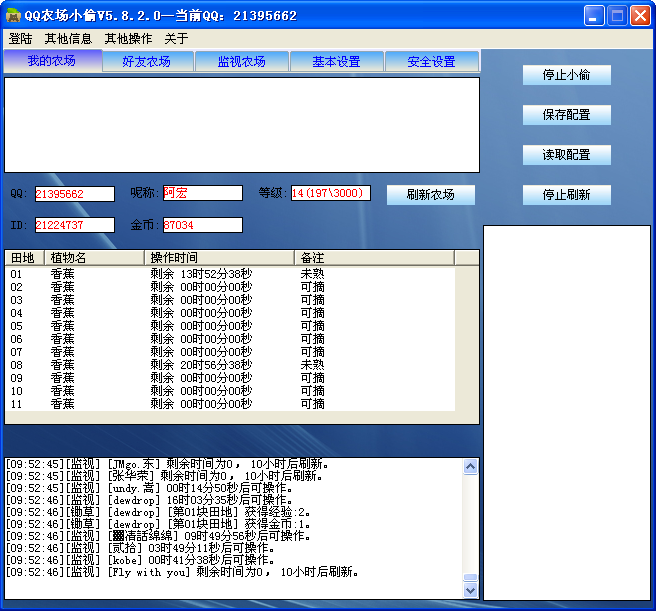Select field row 05 in the farm list
This screenshot has height=611, width=656.
tap(230, 326)
